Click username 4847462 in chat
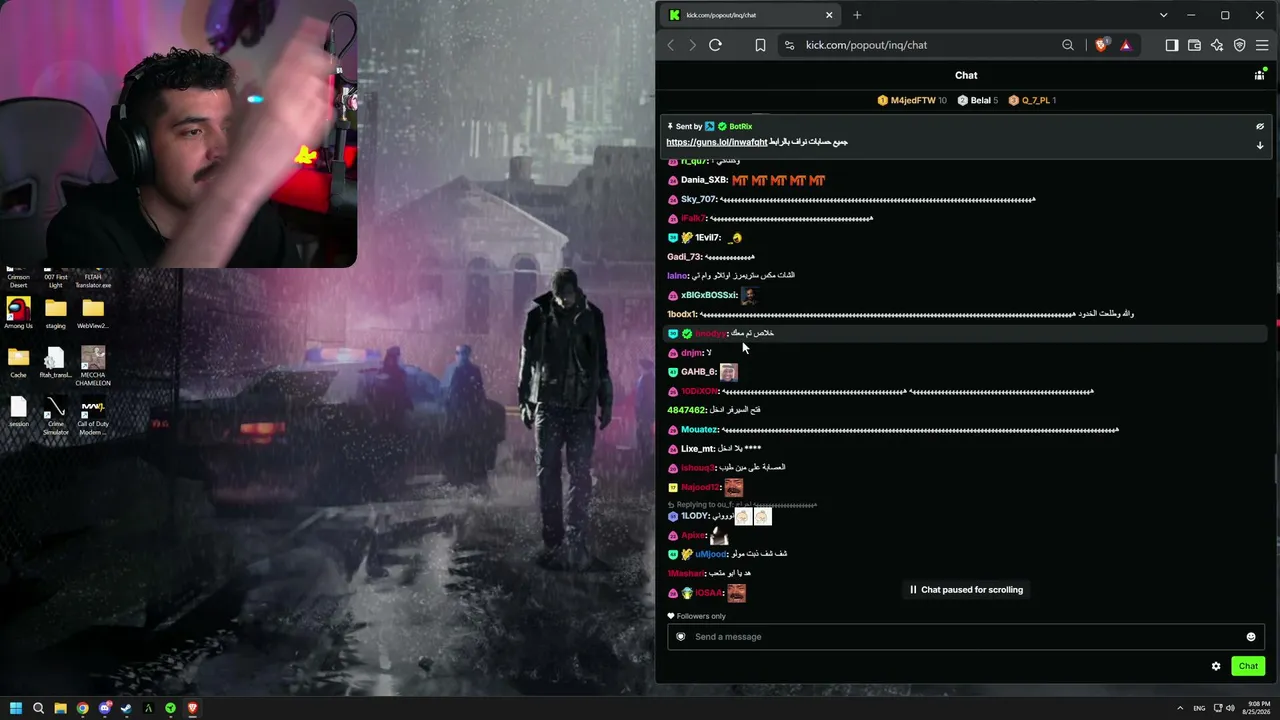 (687, 410)
